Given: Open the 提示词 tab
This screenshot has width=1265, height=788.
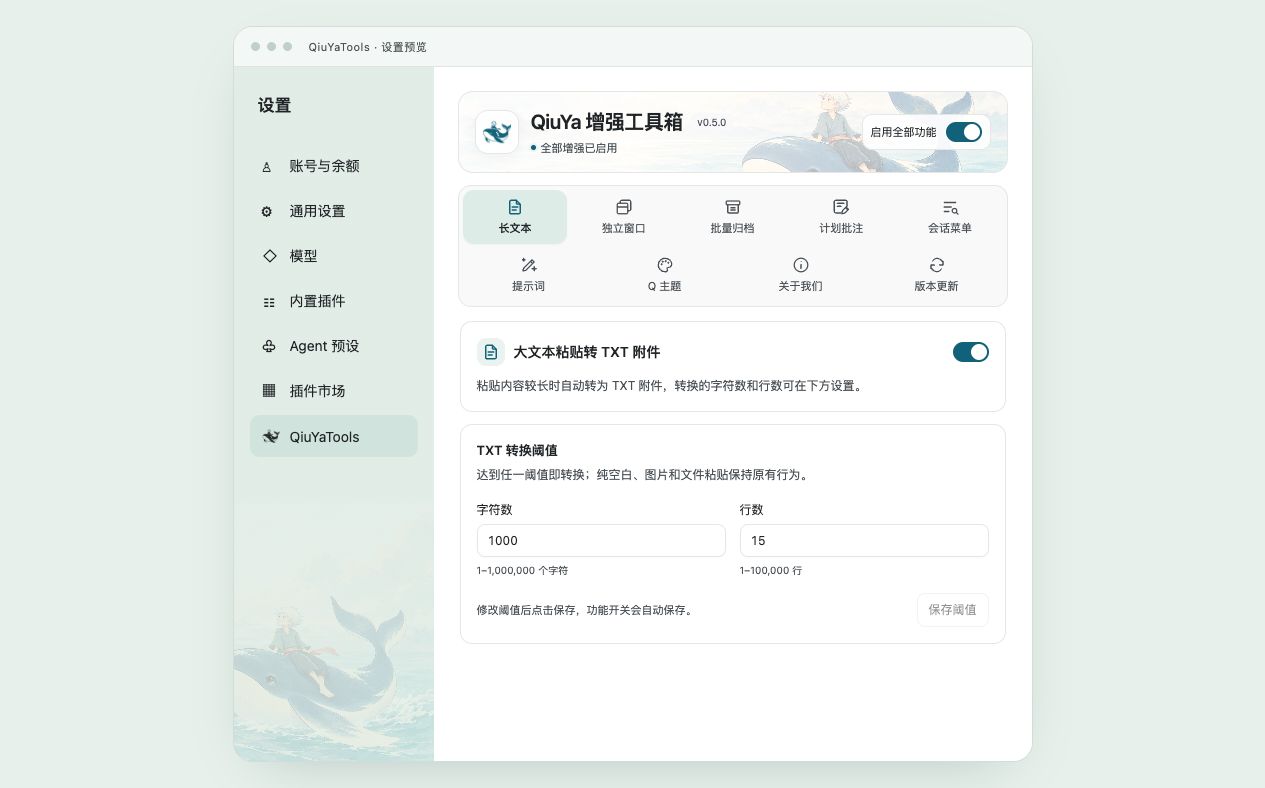Looking at the screenshot, I should (529, 275).
